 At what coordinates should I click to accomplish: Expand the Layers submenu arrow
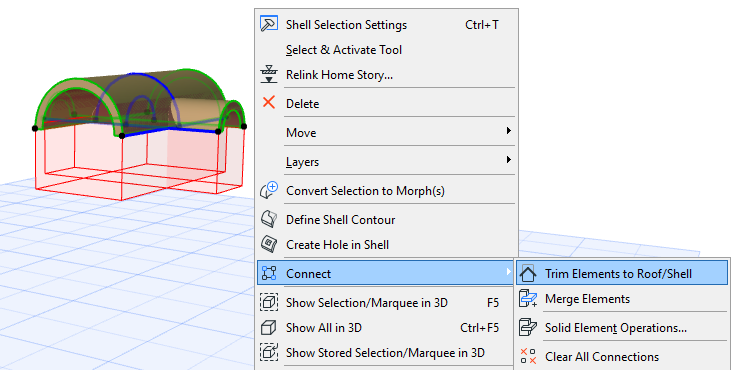509,160
